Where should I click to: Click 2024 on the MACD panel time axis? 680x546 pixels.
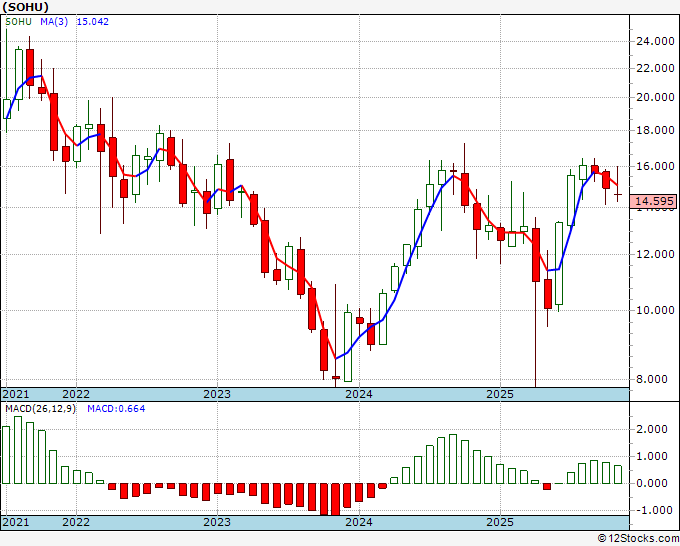click(359, 522)
